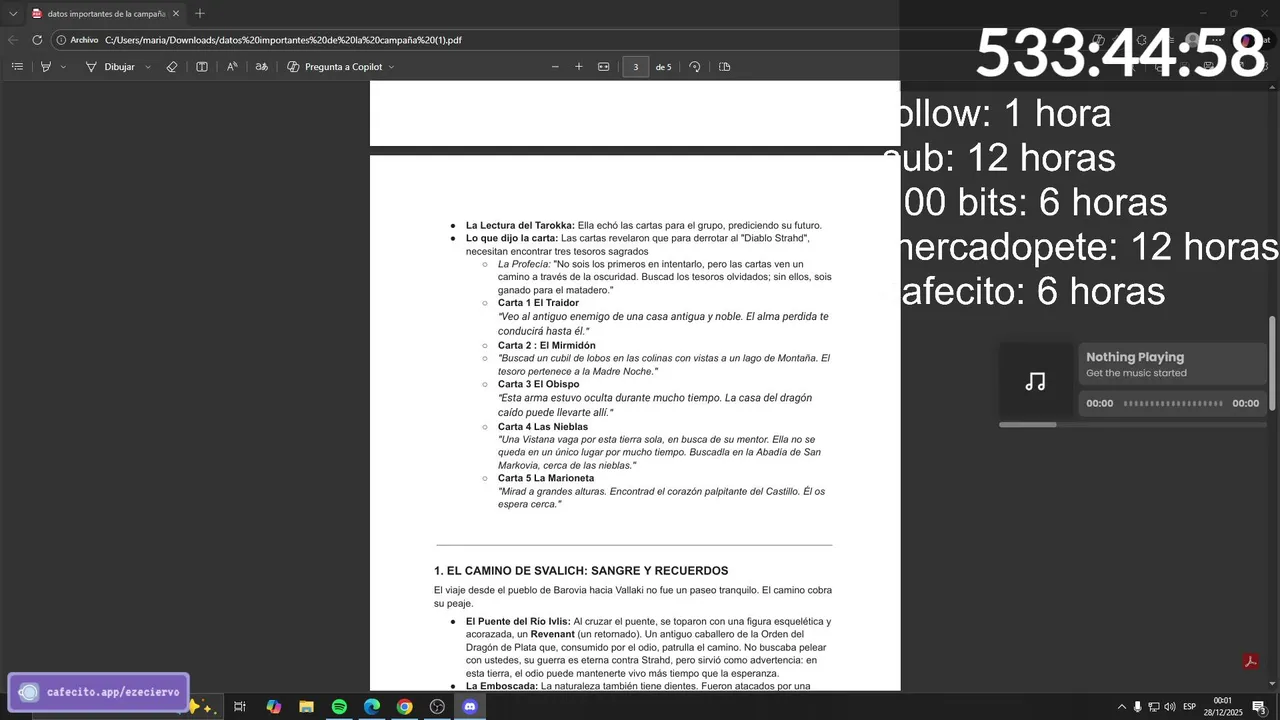The height and width of the screenshot is (720, 1280).
Task: Expand hidden system tray icons
Action: point(1121,707)
